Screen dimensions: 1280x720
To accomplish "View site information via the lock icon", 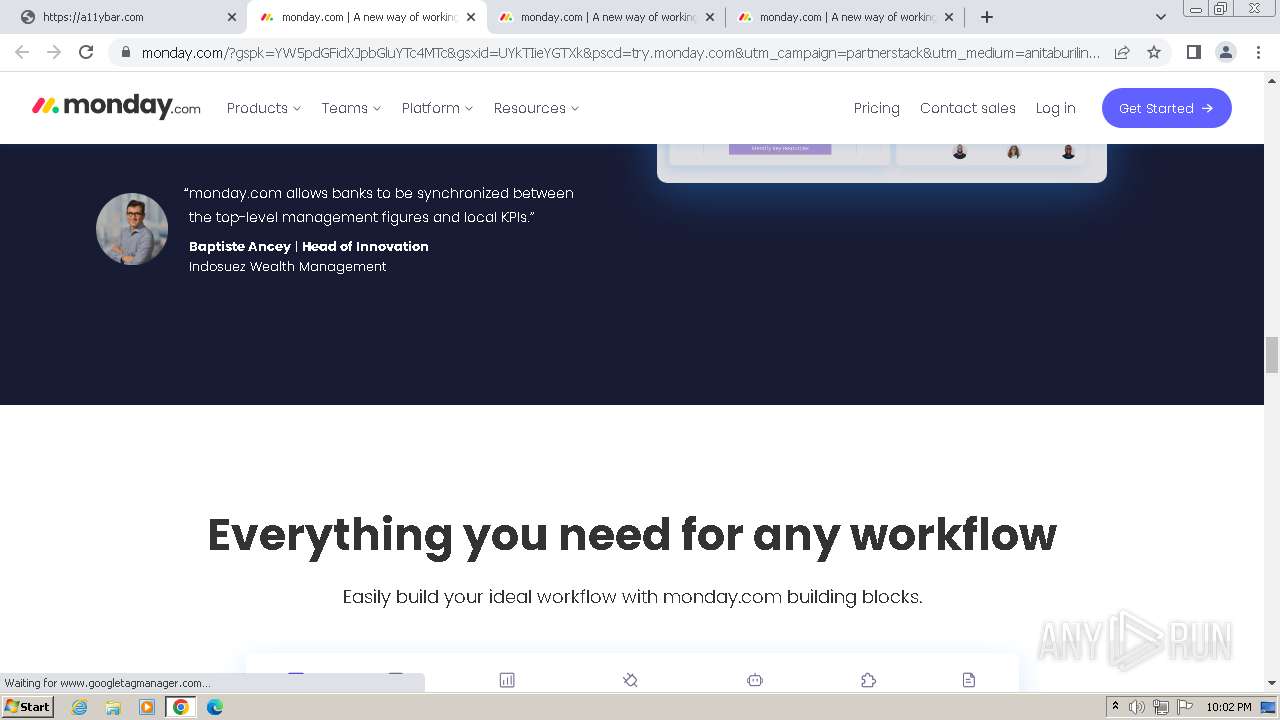I will pos(125,52).
